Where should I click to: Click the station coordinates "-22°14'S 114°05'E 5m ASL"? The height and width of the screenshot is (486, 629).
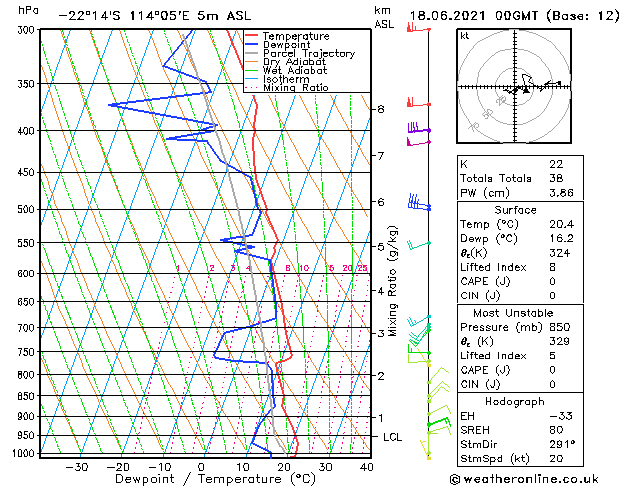click(155, 16)
